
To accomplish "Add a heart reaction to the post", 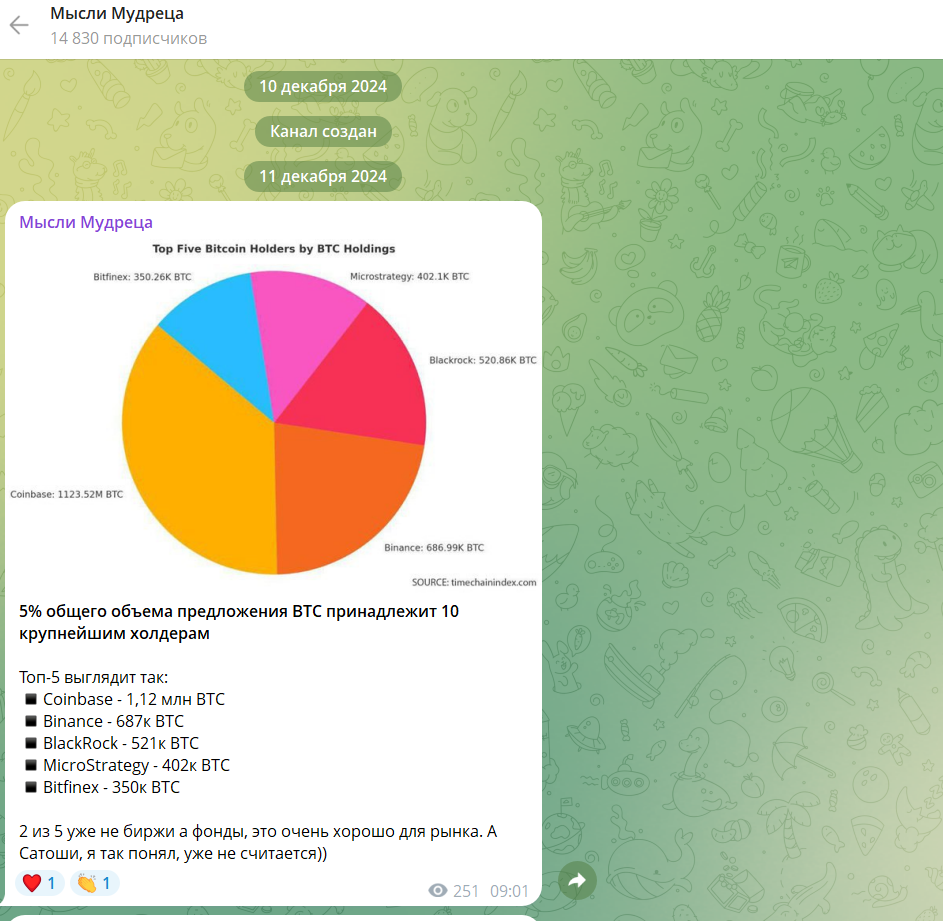I will pyautogui.click(x=40, y=883).
